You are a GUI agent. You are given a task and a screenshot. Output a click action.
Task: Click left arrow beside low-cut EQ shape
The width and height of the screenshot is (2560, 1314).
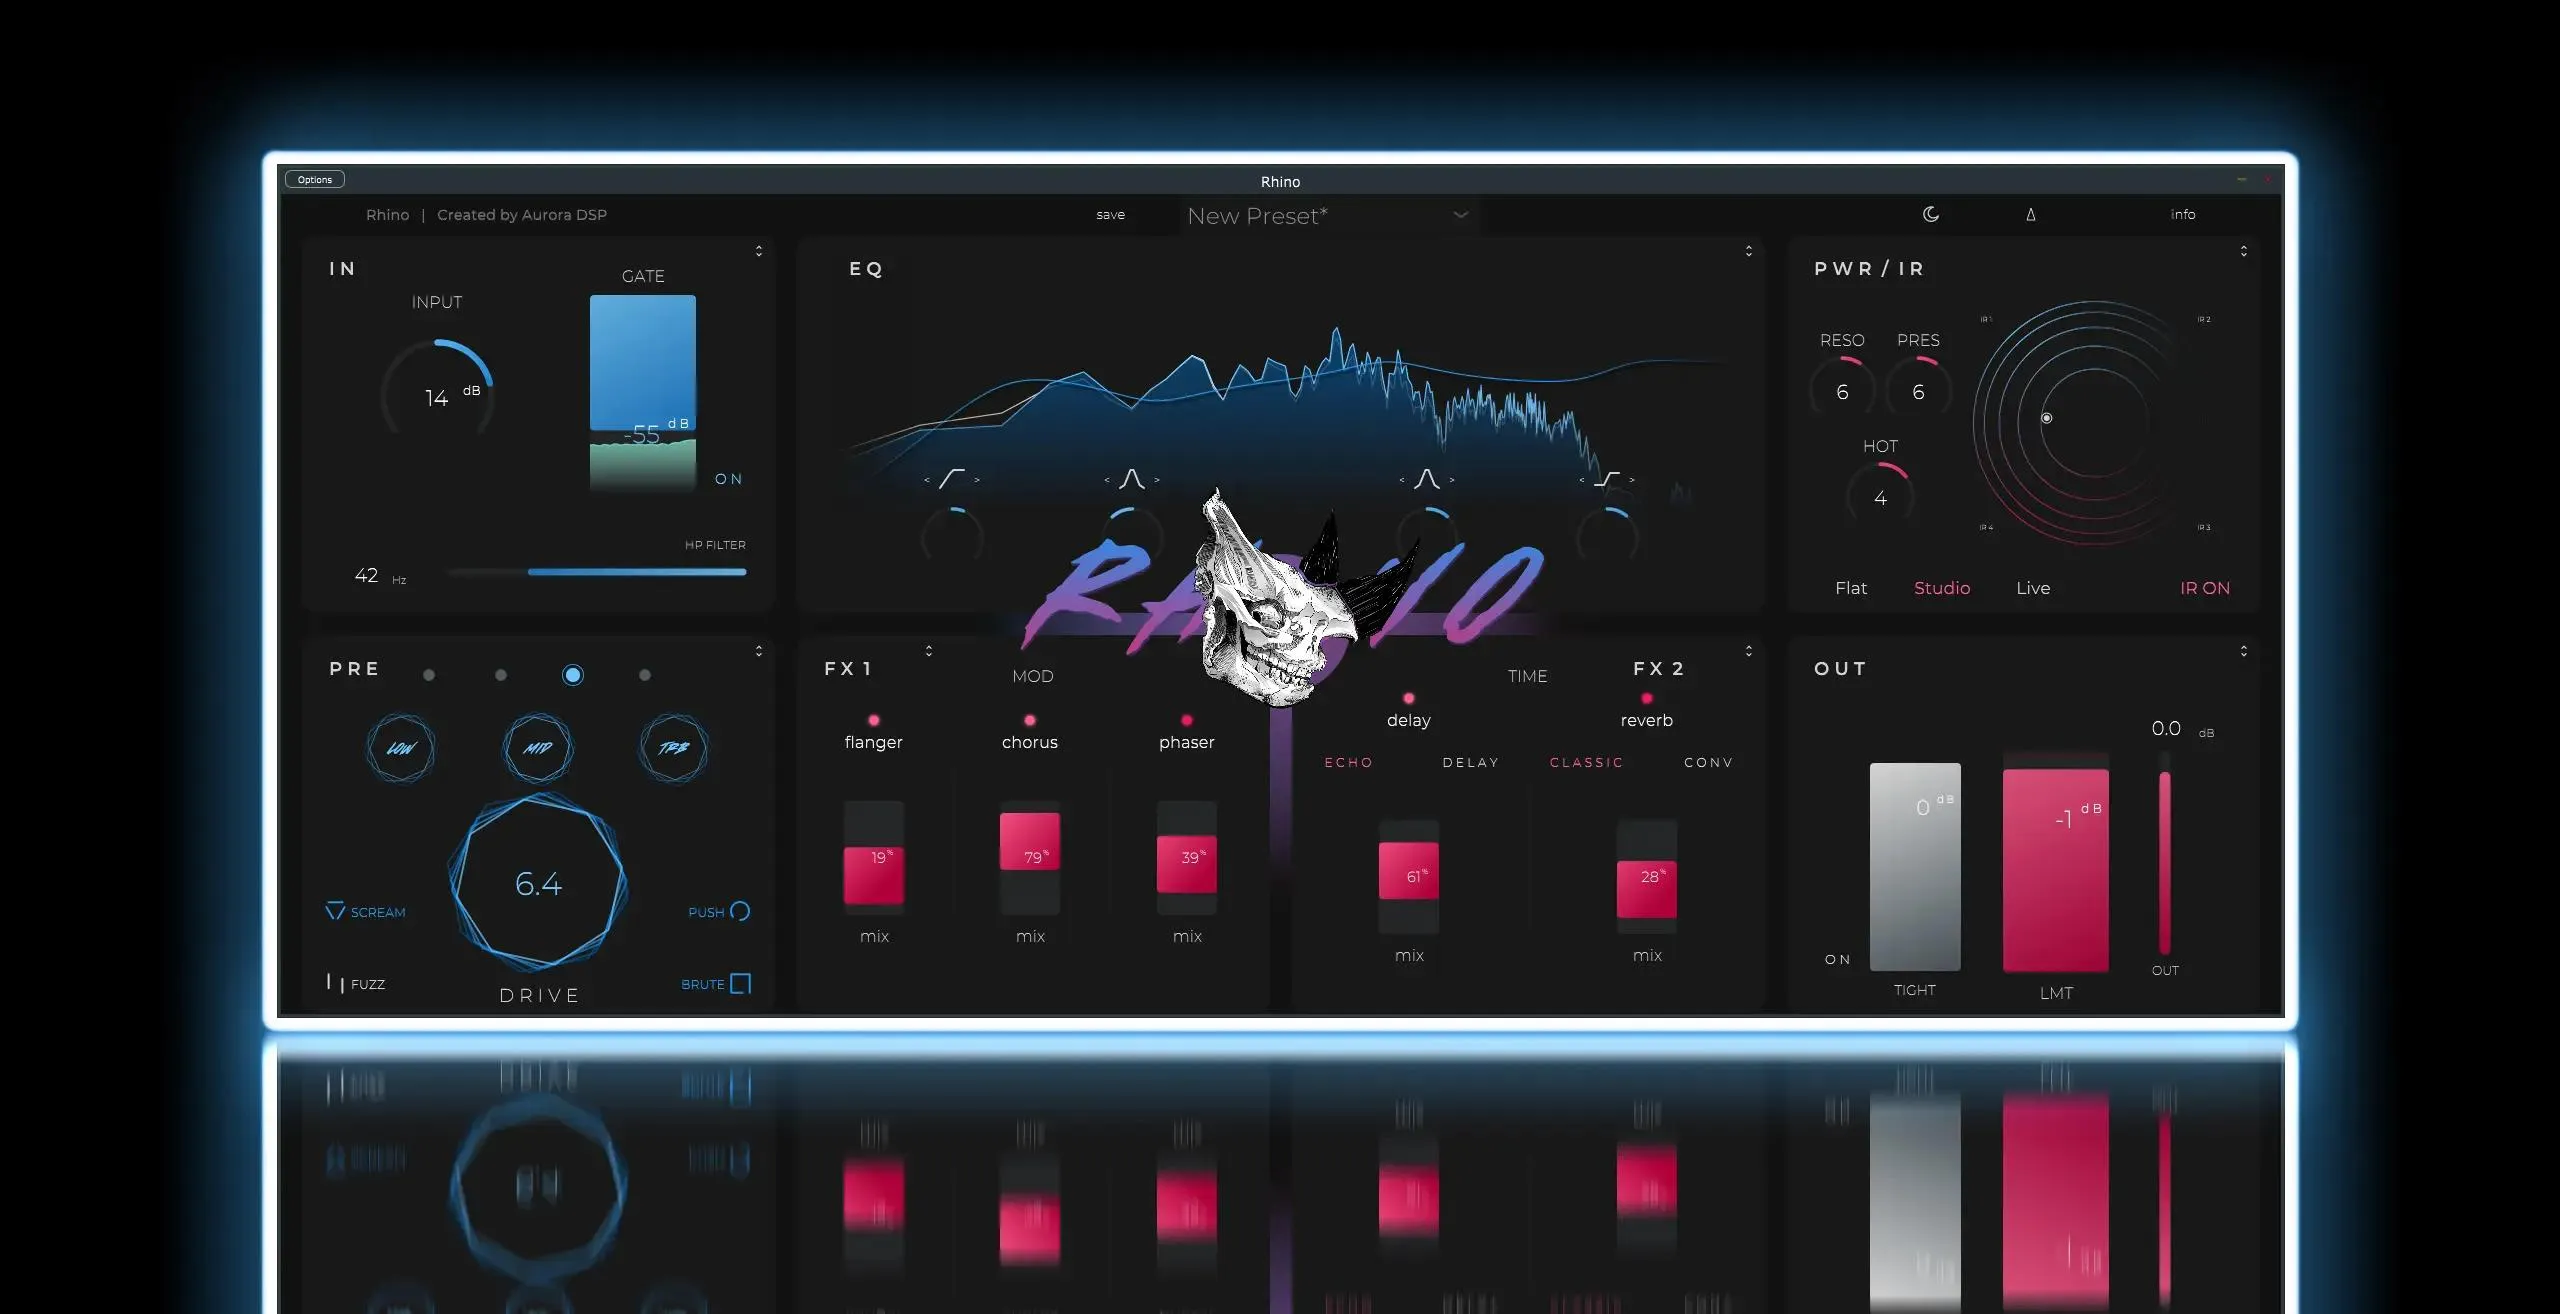[926, 480]
